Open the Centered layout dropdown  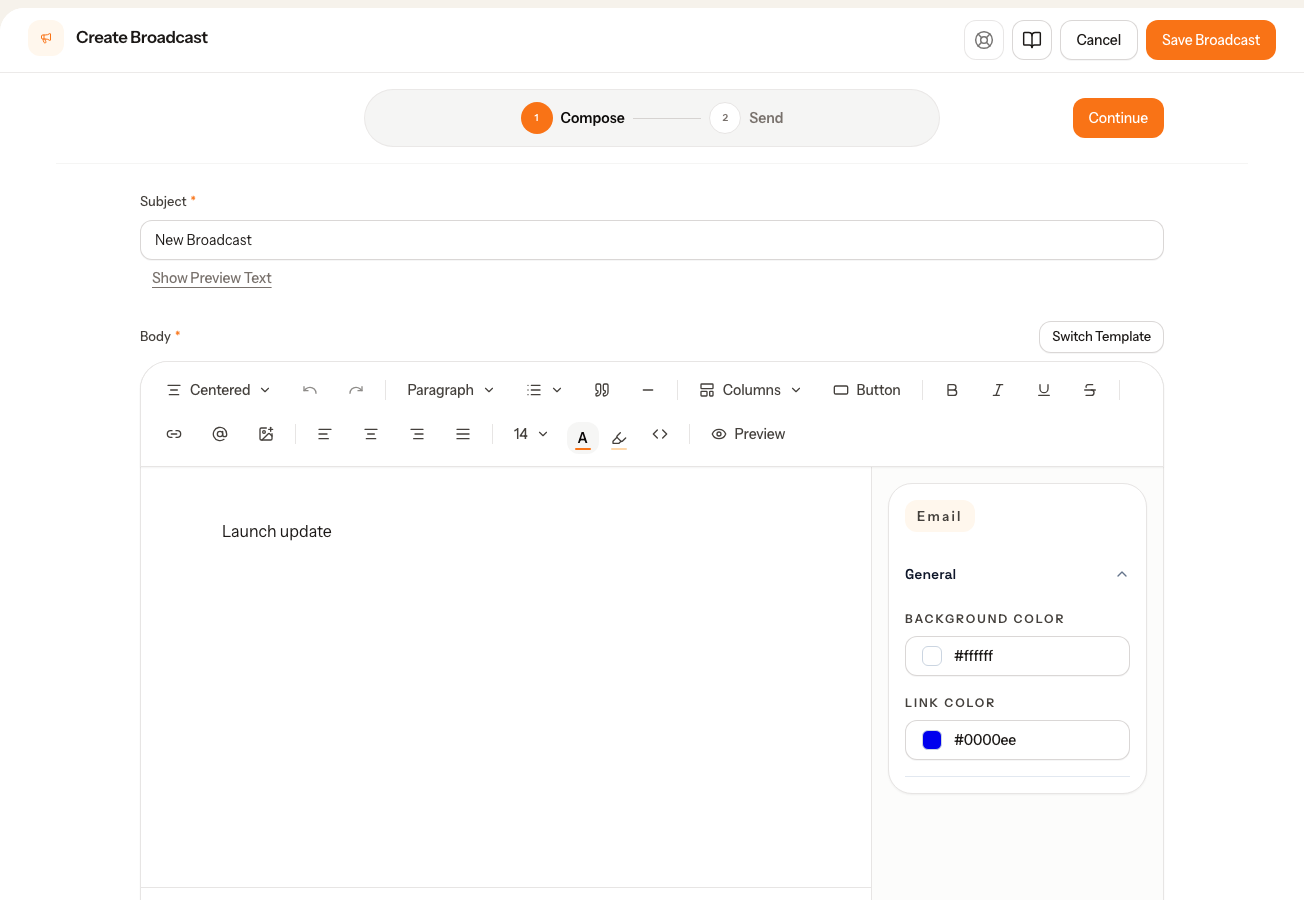pos(218,390)
